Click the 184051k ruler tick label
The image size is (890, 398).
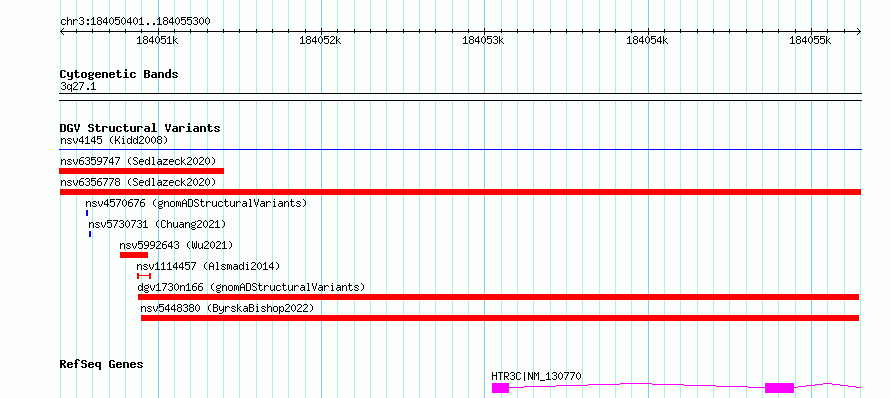click(x=158, y=40)
